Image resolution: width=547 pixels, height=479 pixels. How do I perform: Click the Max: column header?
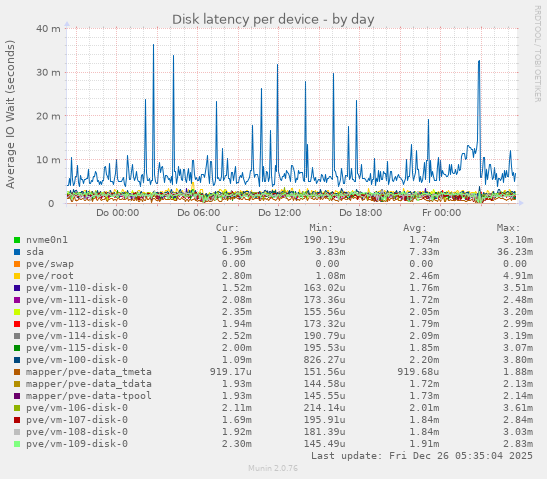pos(508,228)
